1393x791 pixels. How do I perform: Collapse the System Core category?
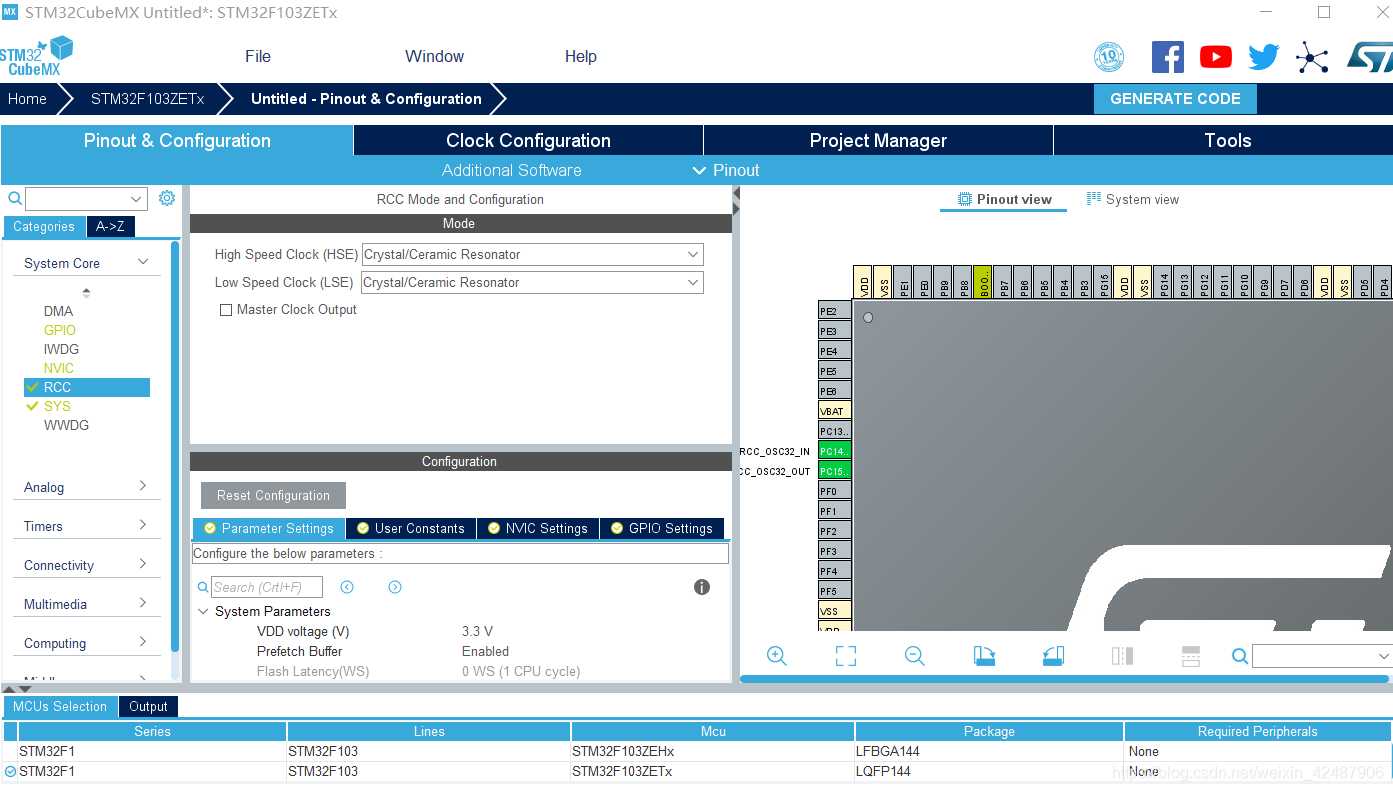143,262
